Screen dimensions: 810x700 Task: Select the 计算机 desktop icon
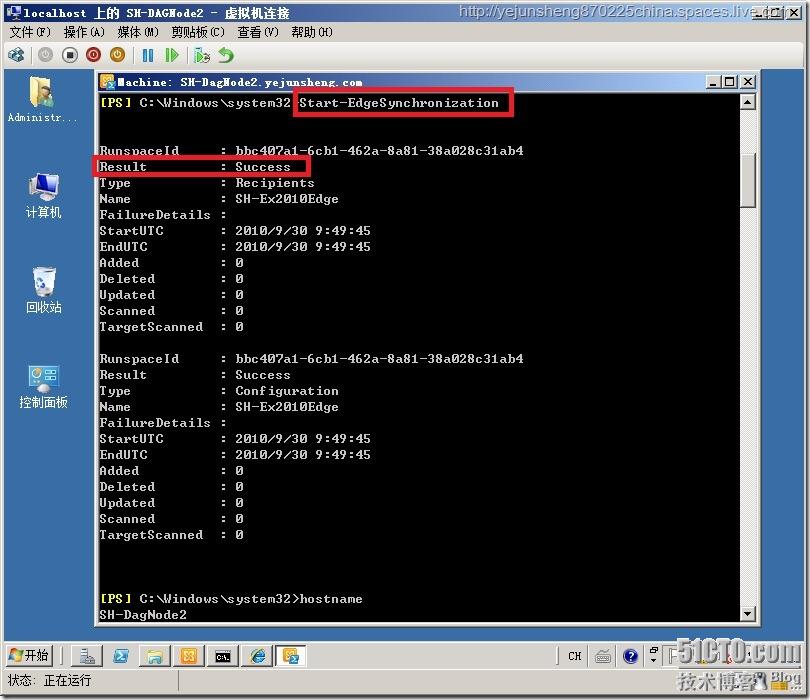pyautogui.click(x=43, y=196)
